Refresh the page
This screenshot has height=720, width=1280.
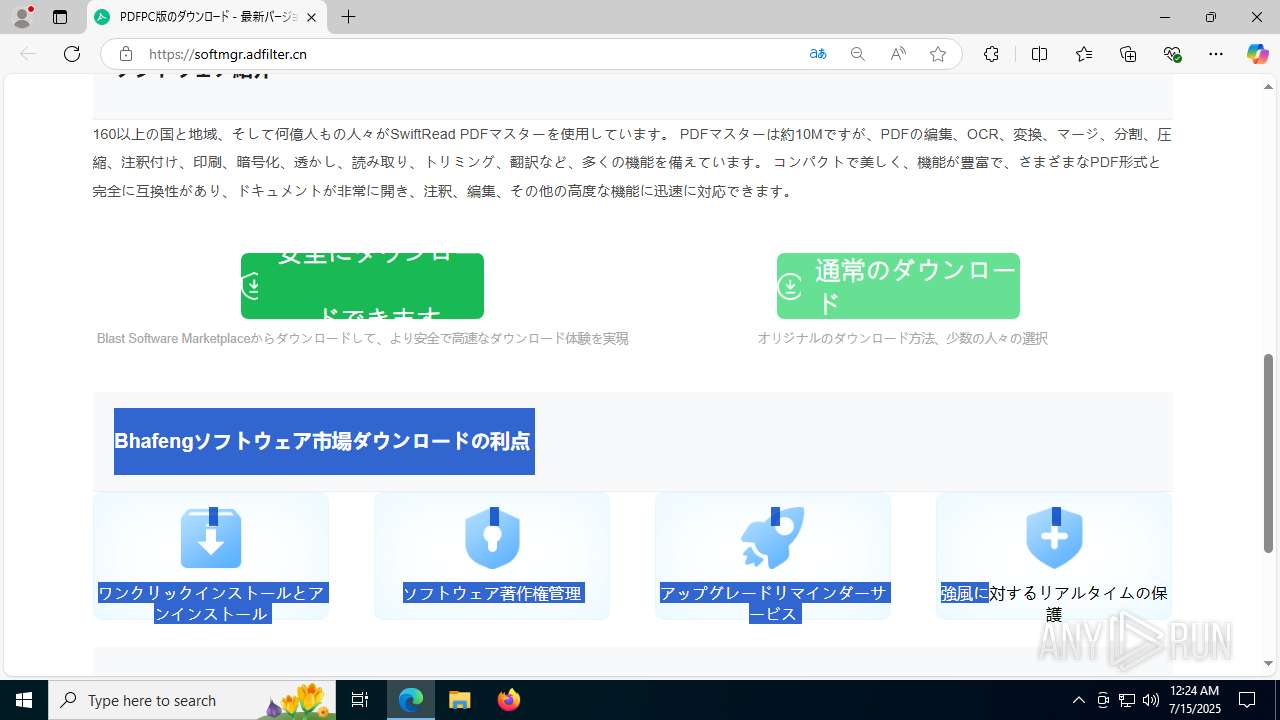(72, 54)
